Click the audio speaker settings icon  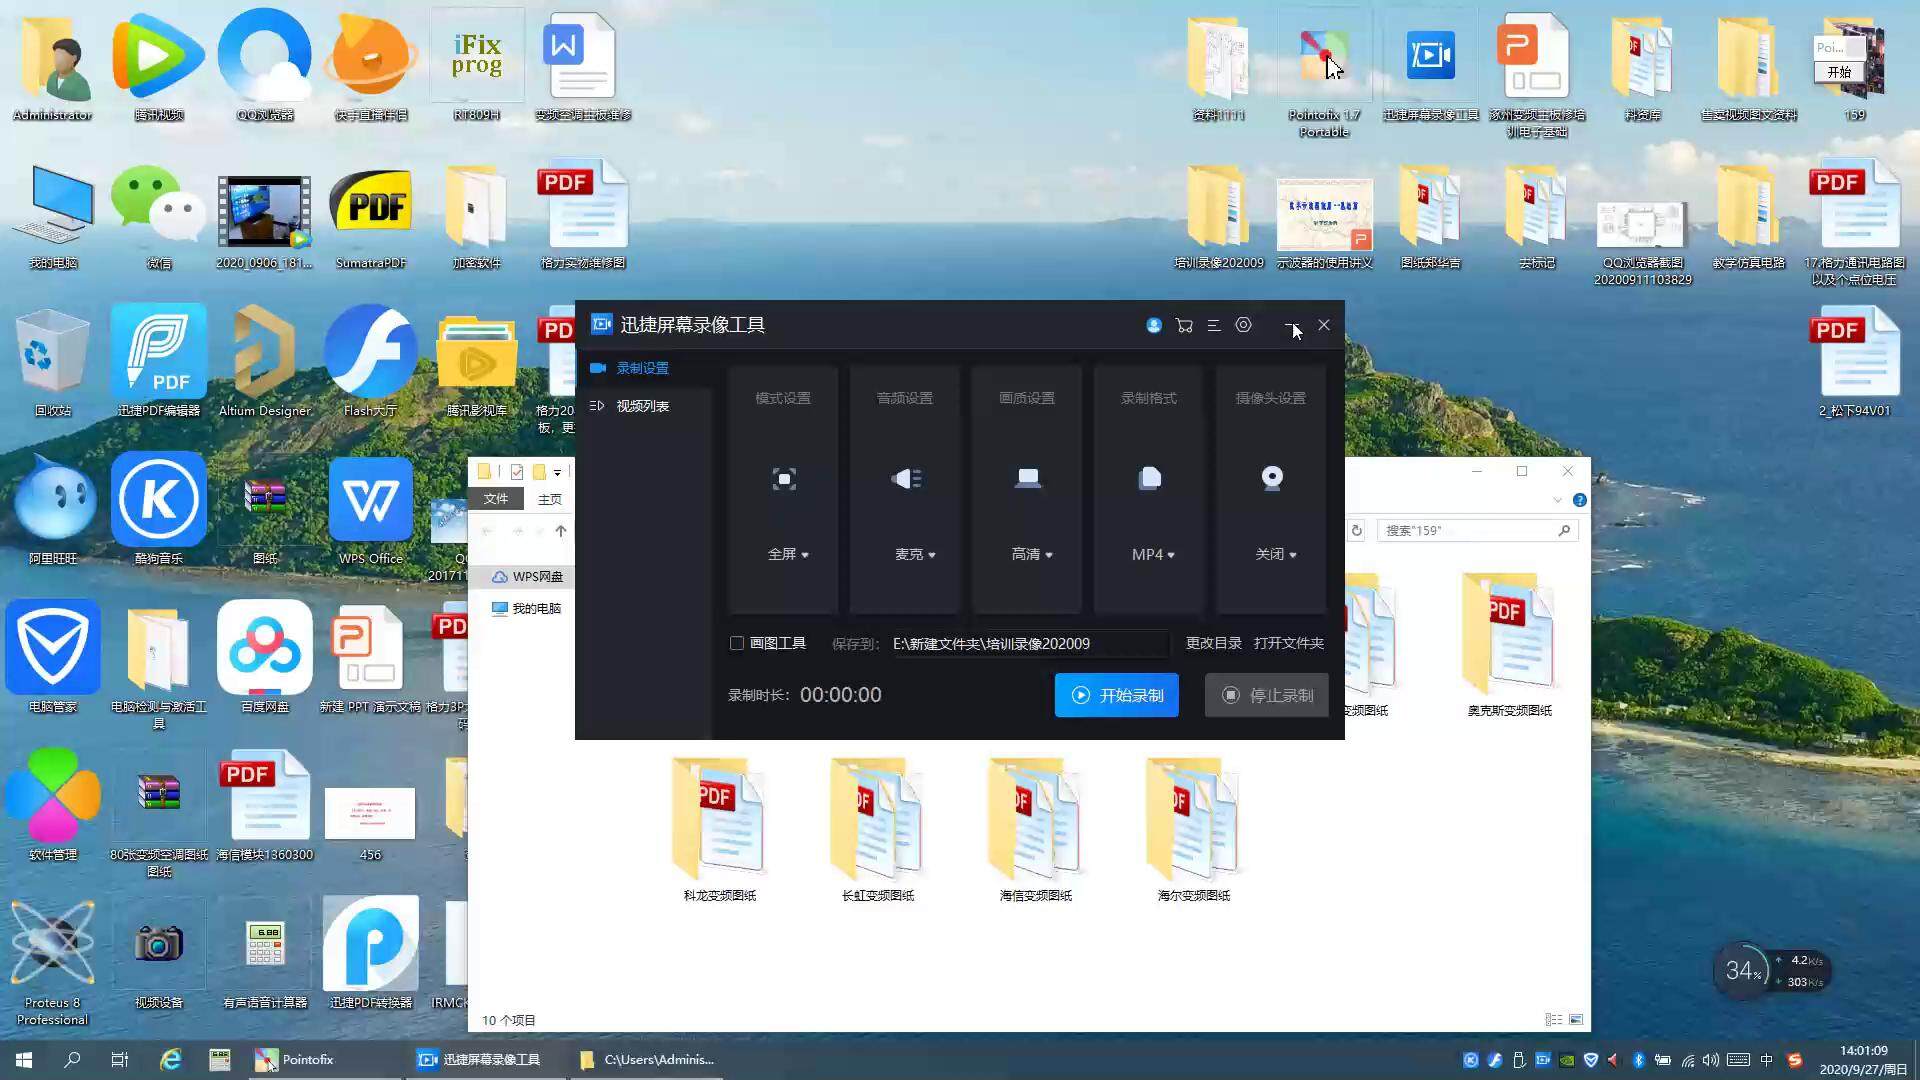pyautogui.click(x=906, y=479)
